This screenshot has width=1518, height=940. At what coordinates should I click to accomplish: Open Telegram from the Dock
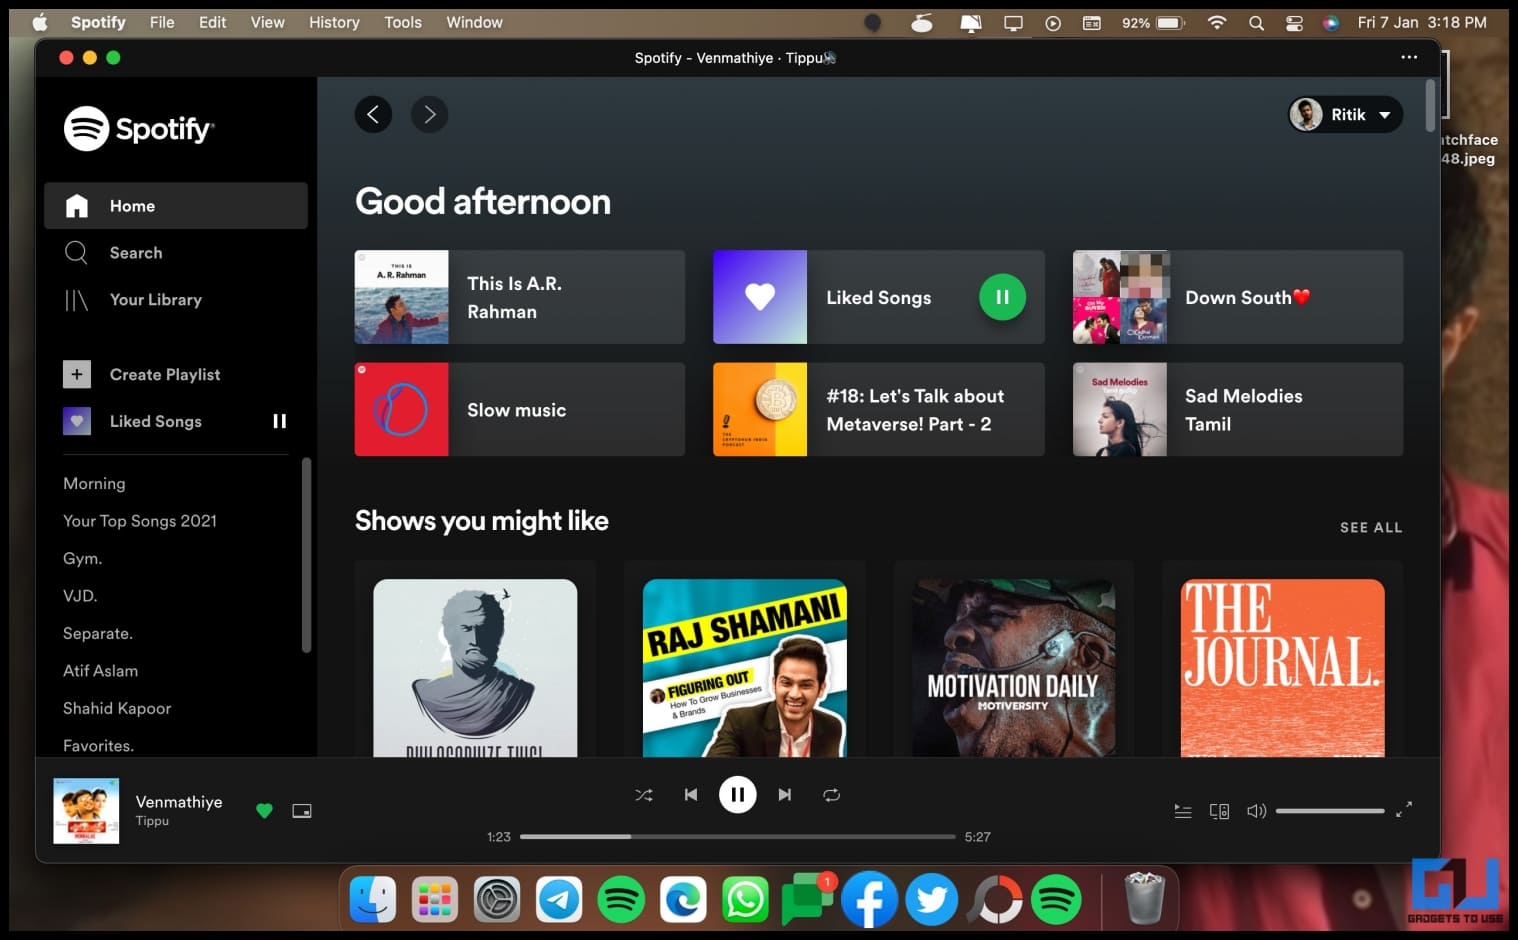pos(559,900)
